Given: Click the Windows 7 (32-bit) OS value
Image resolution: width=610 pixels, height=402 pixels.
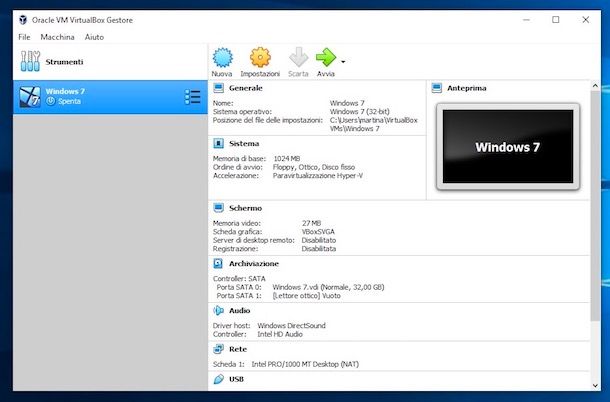Looking at the screenshot, I should click(x=360, y=111).
